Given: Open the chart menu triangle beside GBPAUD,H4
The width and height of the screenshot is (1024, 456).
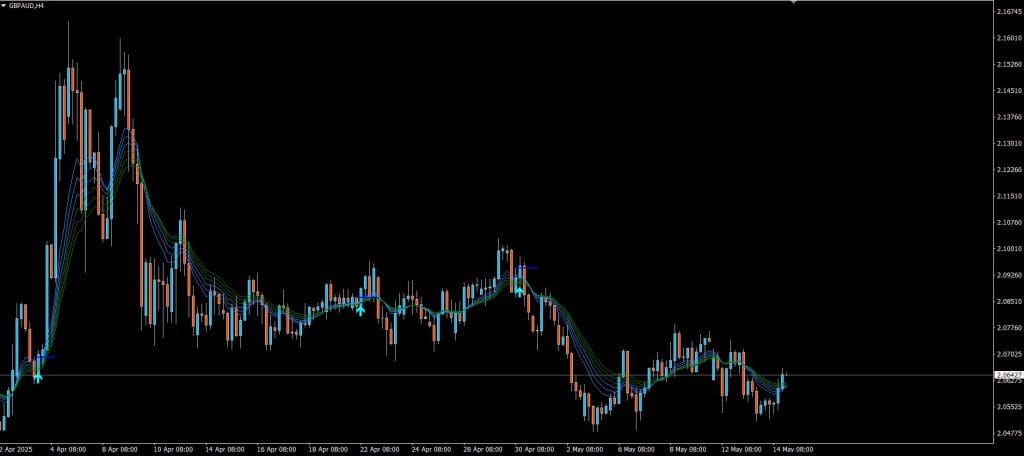Looking at the screenshot, I should coord(4,5).
